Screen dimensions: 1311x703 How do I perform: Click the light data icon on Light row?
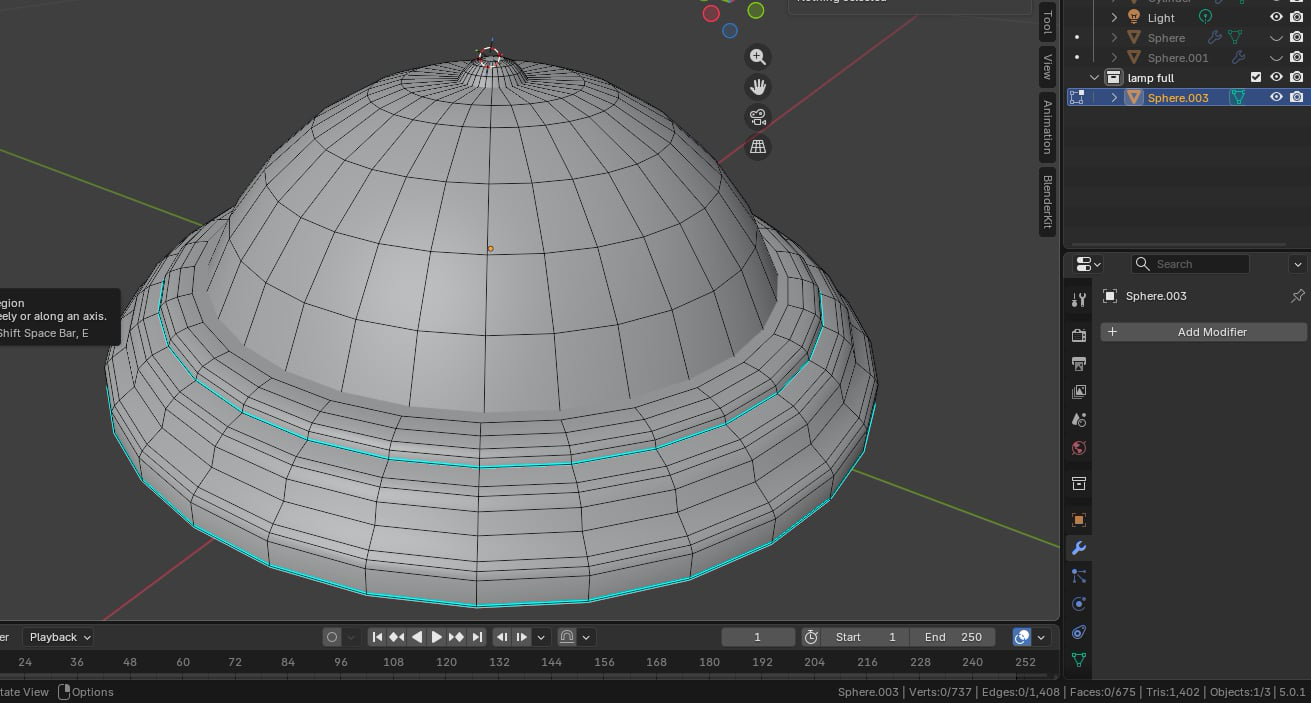(x=1206, y=17)
